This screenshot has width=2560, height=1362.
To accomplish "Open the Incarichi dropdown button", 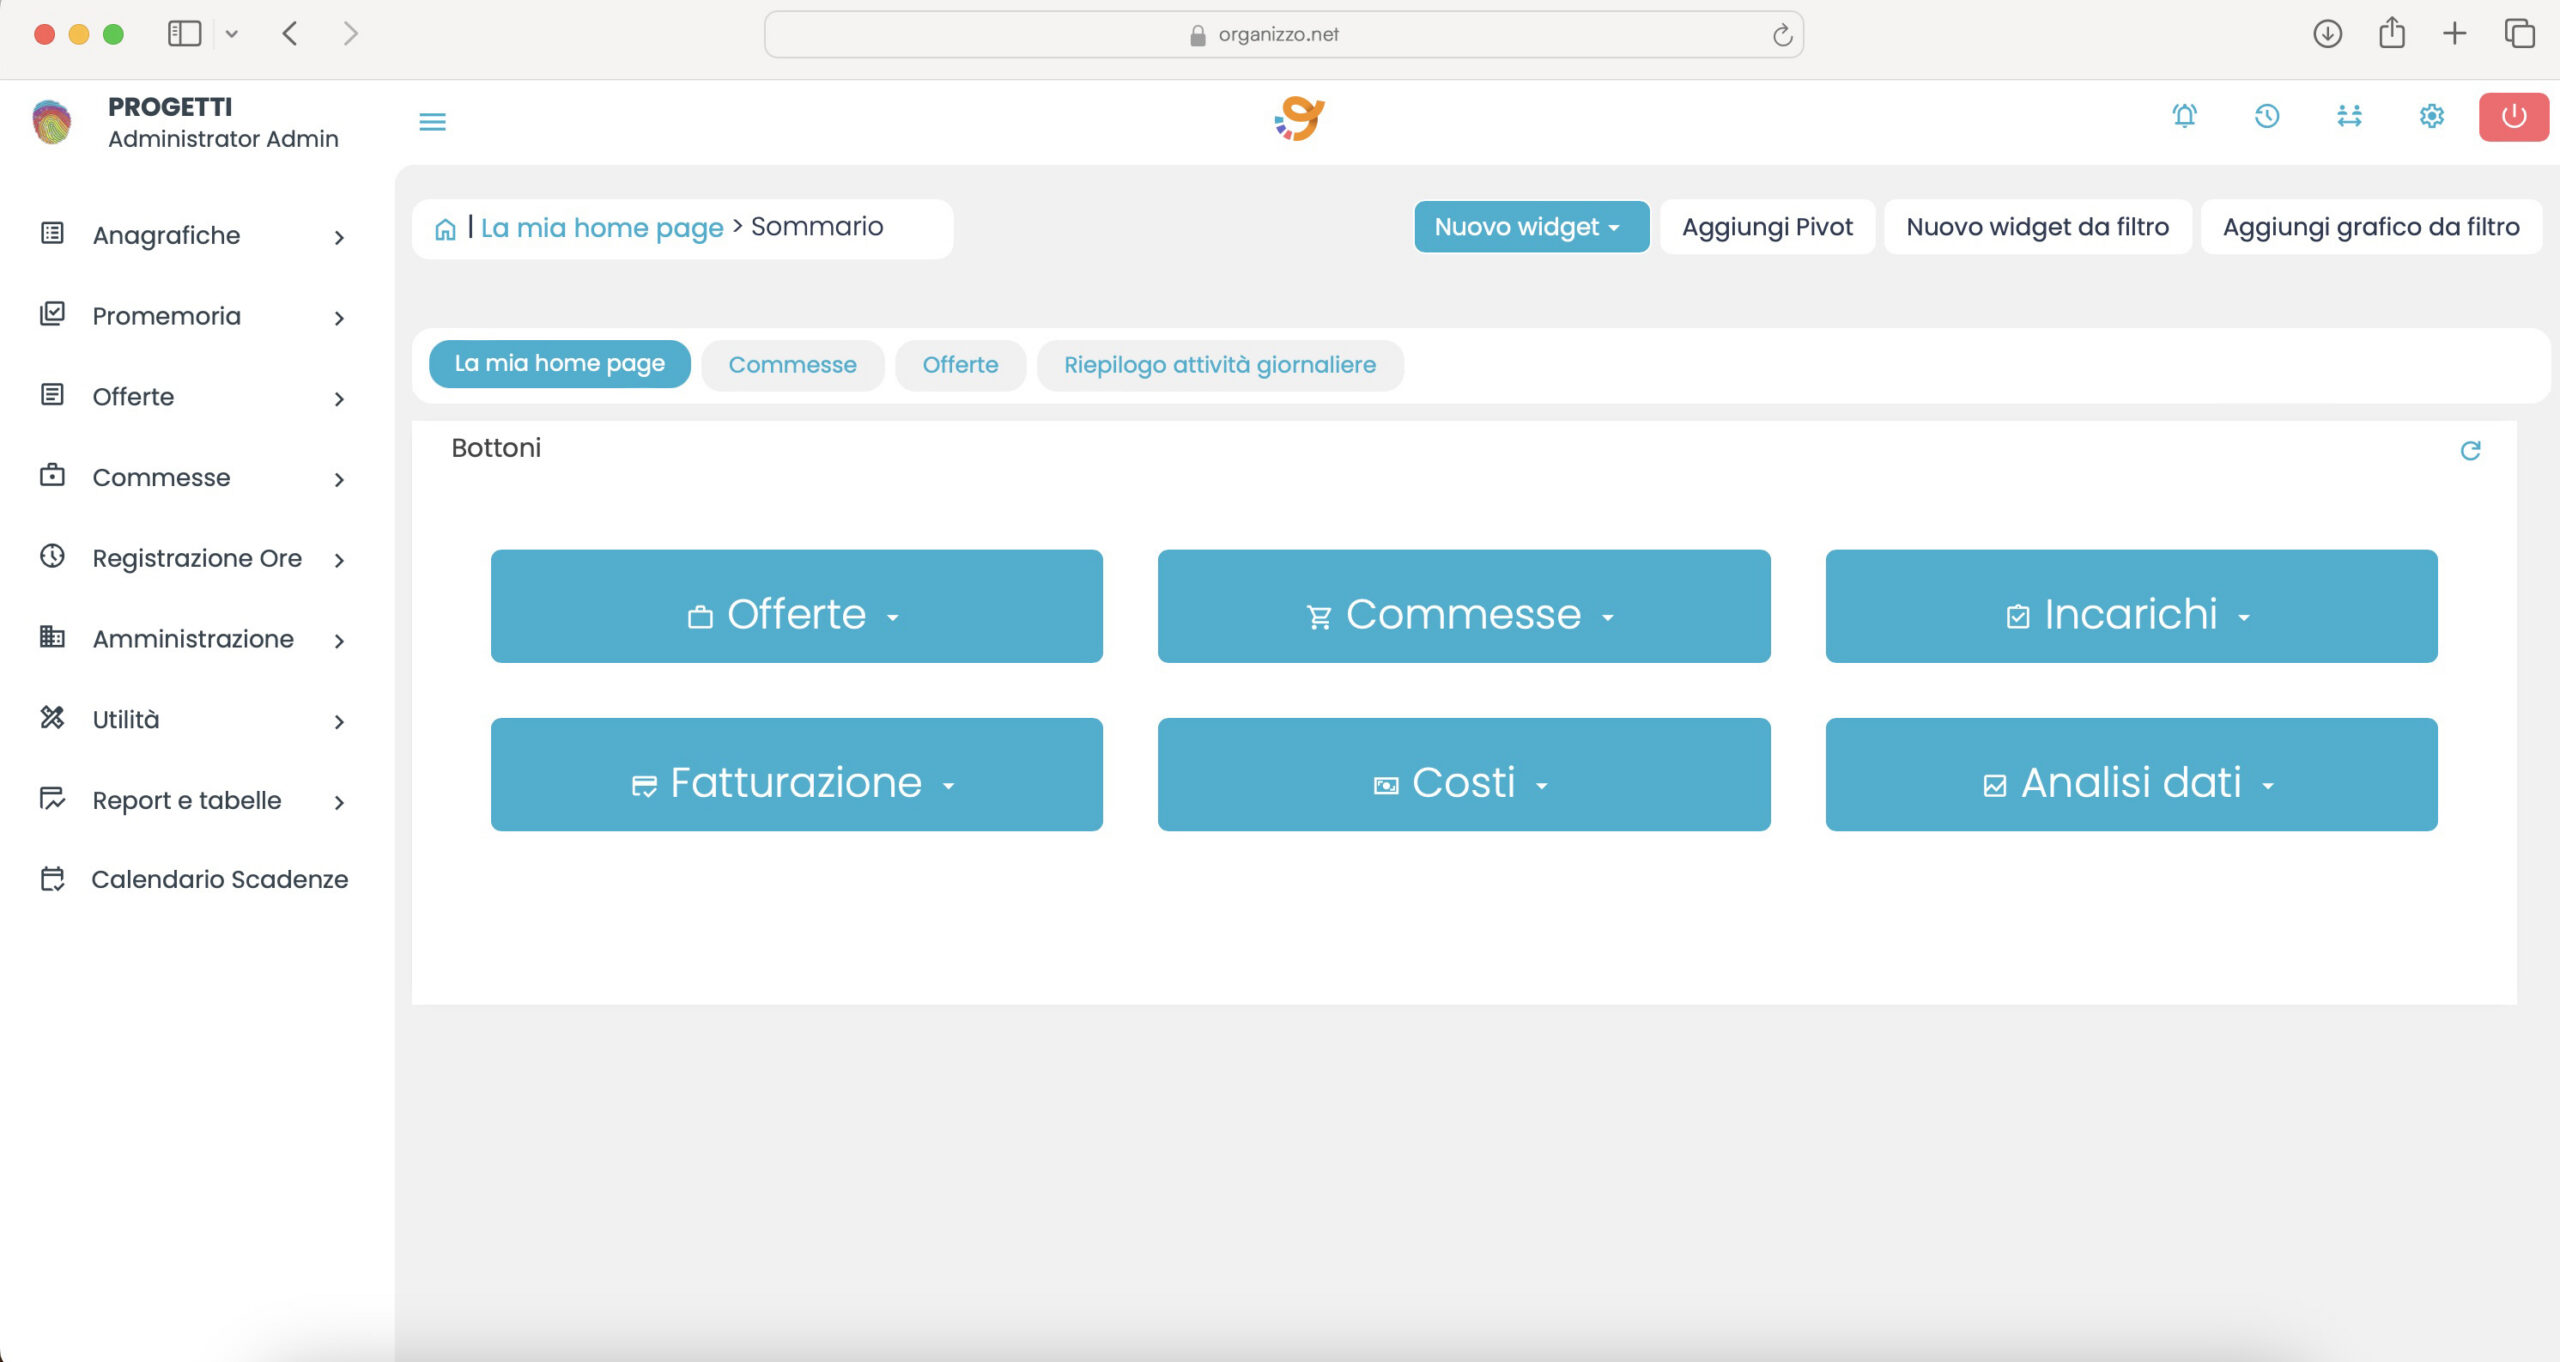I will point(2131,606).
